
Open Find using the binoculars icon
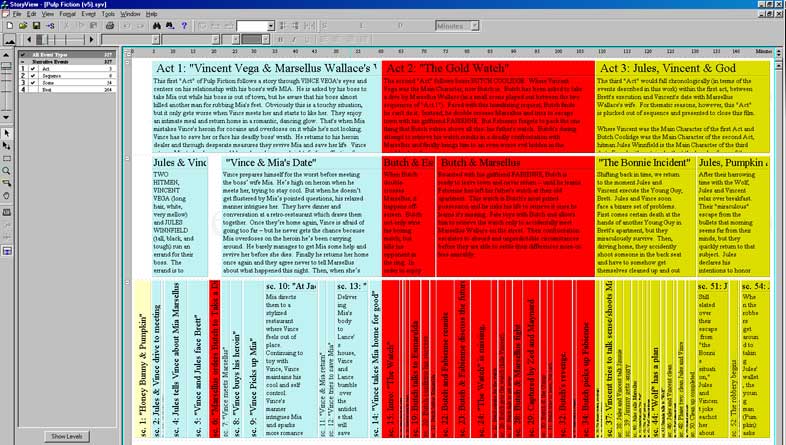point(156,26)
